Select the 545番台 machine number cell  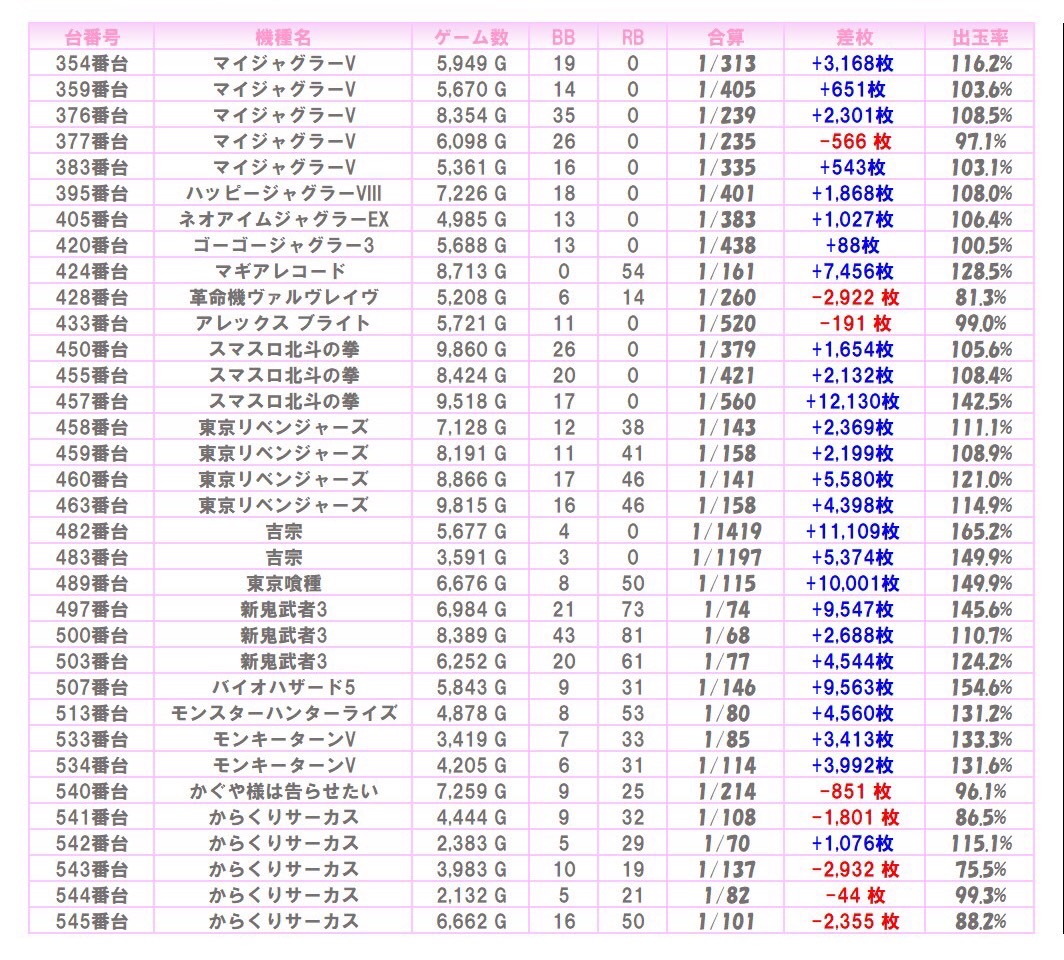[92, 921]
